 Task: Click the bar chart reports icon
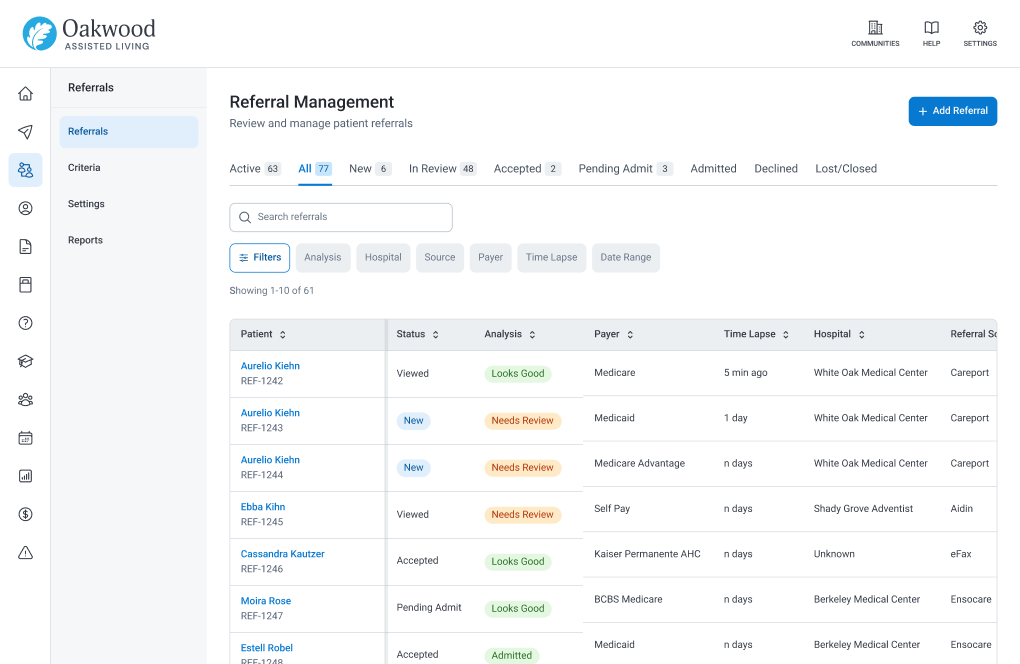[25, 476]
